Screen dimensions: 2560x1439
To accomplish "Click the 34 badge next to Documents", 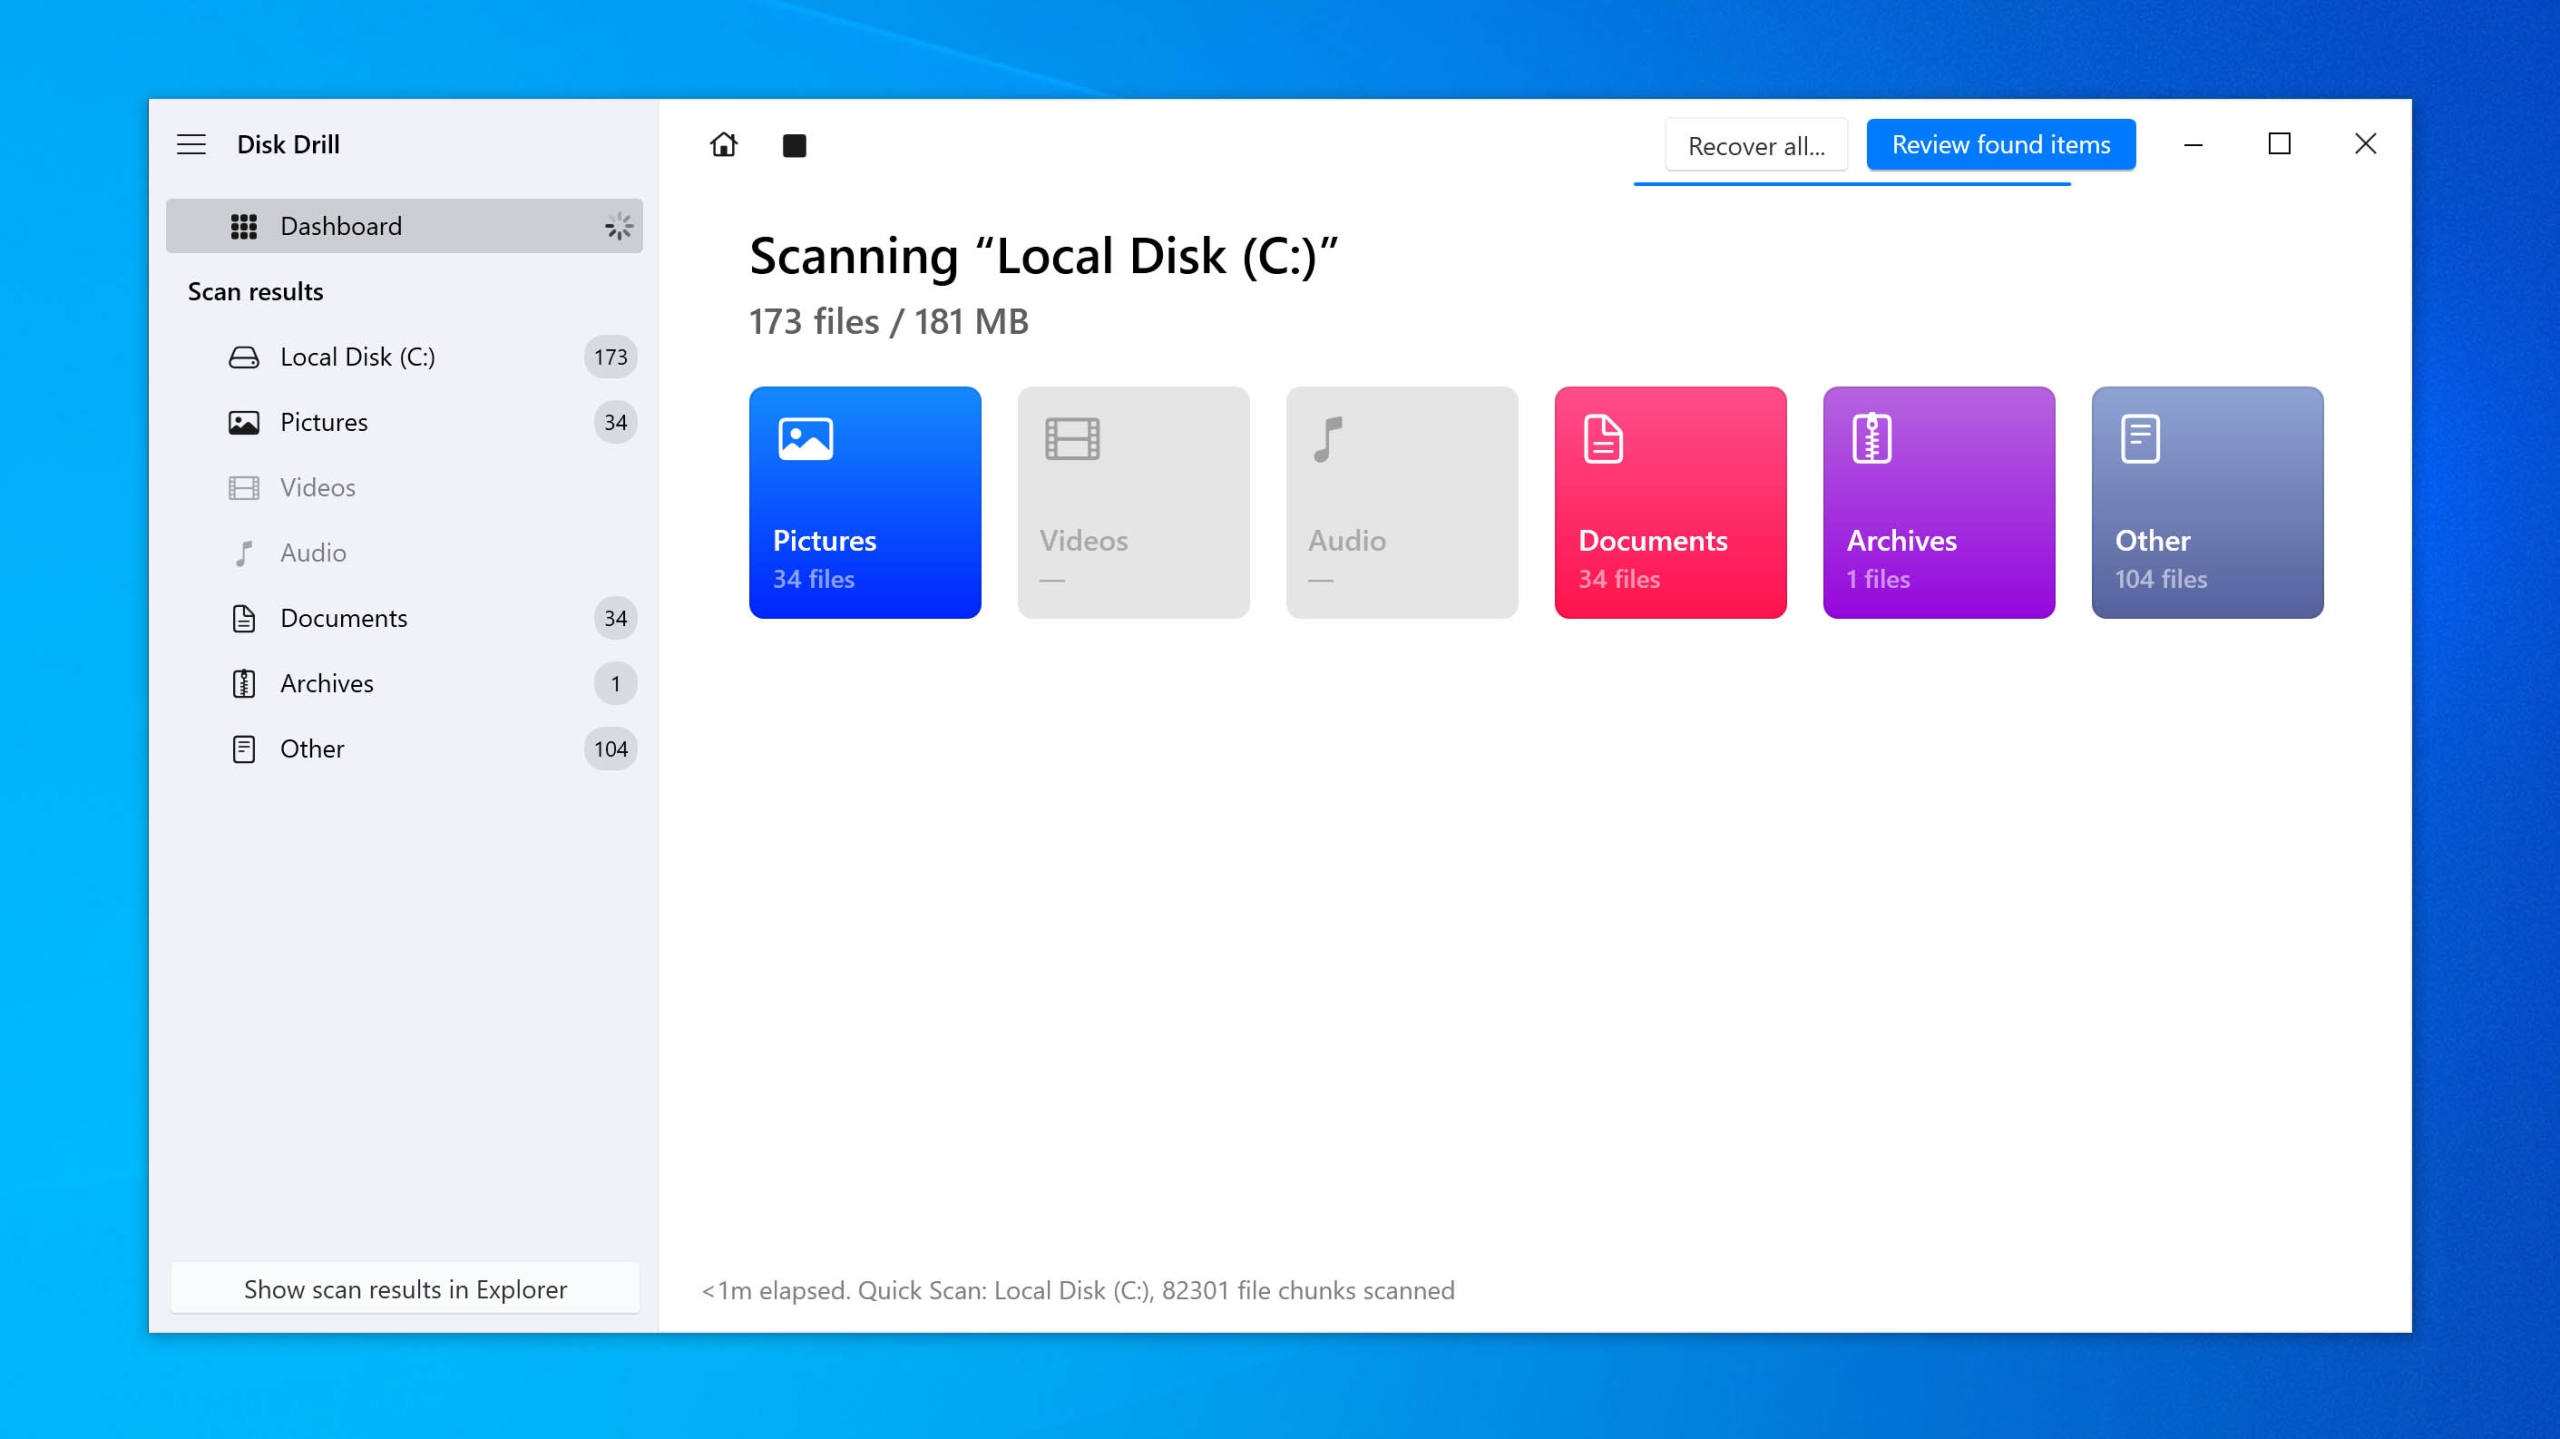I will tap(615, 618).
